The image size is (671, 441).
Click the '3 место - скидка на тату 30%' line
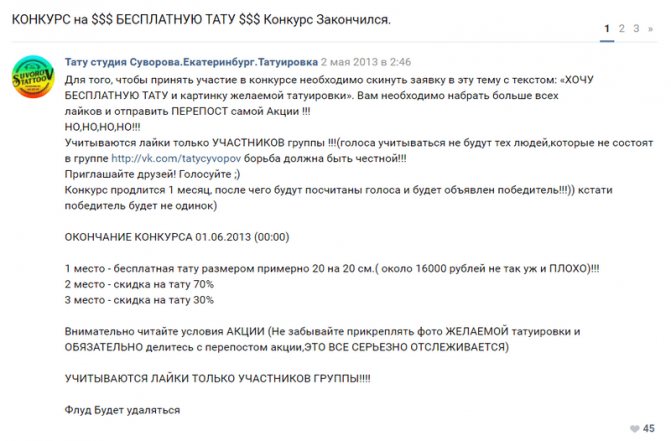tap(138, 298)
